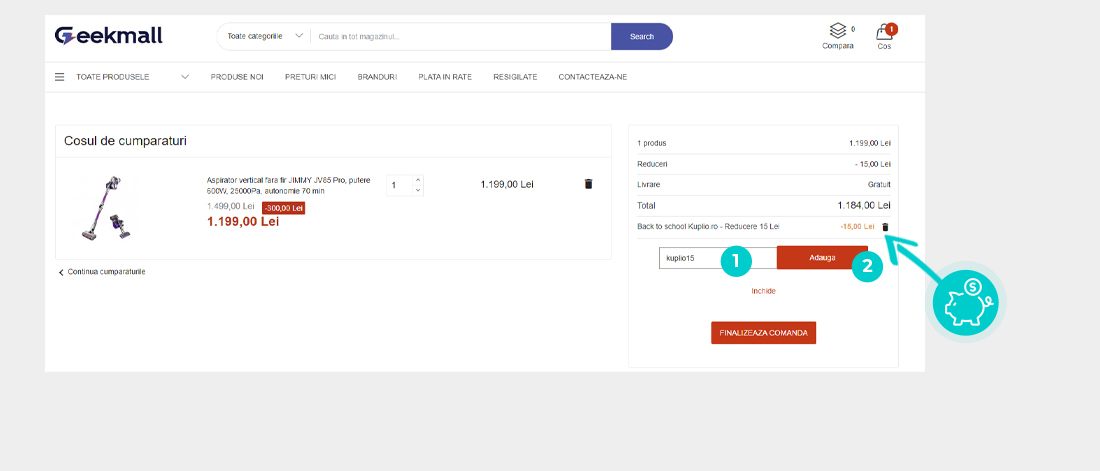Open the Resigilate menu item
This screenshot has height=471, width=1100.
515,77
